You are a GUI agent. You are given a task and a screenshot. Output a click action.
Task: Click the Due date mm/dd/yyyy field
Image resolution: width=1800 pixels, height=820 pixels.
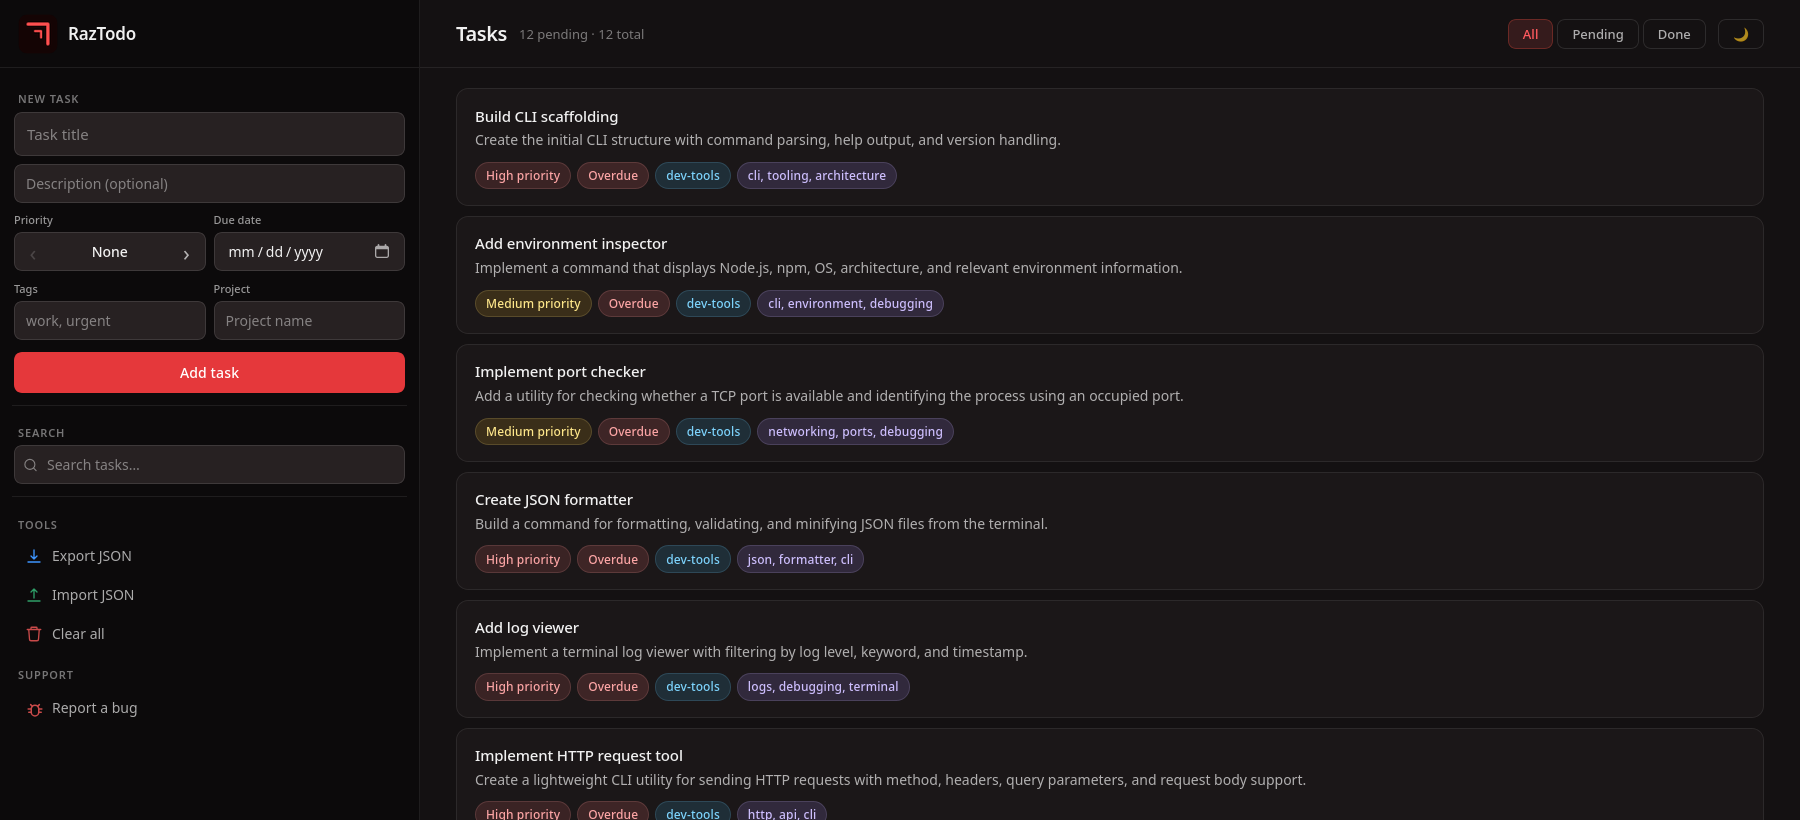point(309,251)
